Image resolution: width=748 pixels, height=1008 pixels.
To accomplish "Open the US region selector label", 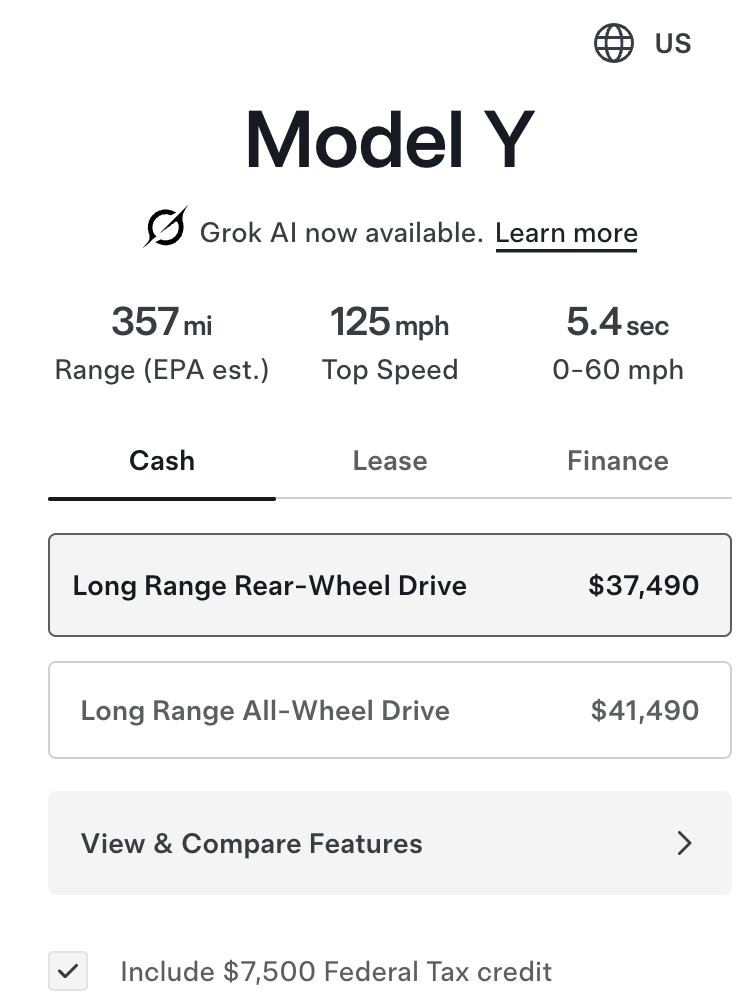I will (673, 44).
